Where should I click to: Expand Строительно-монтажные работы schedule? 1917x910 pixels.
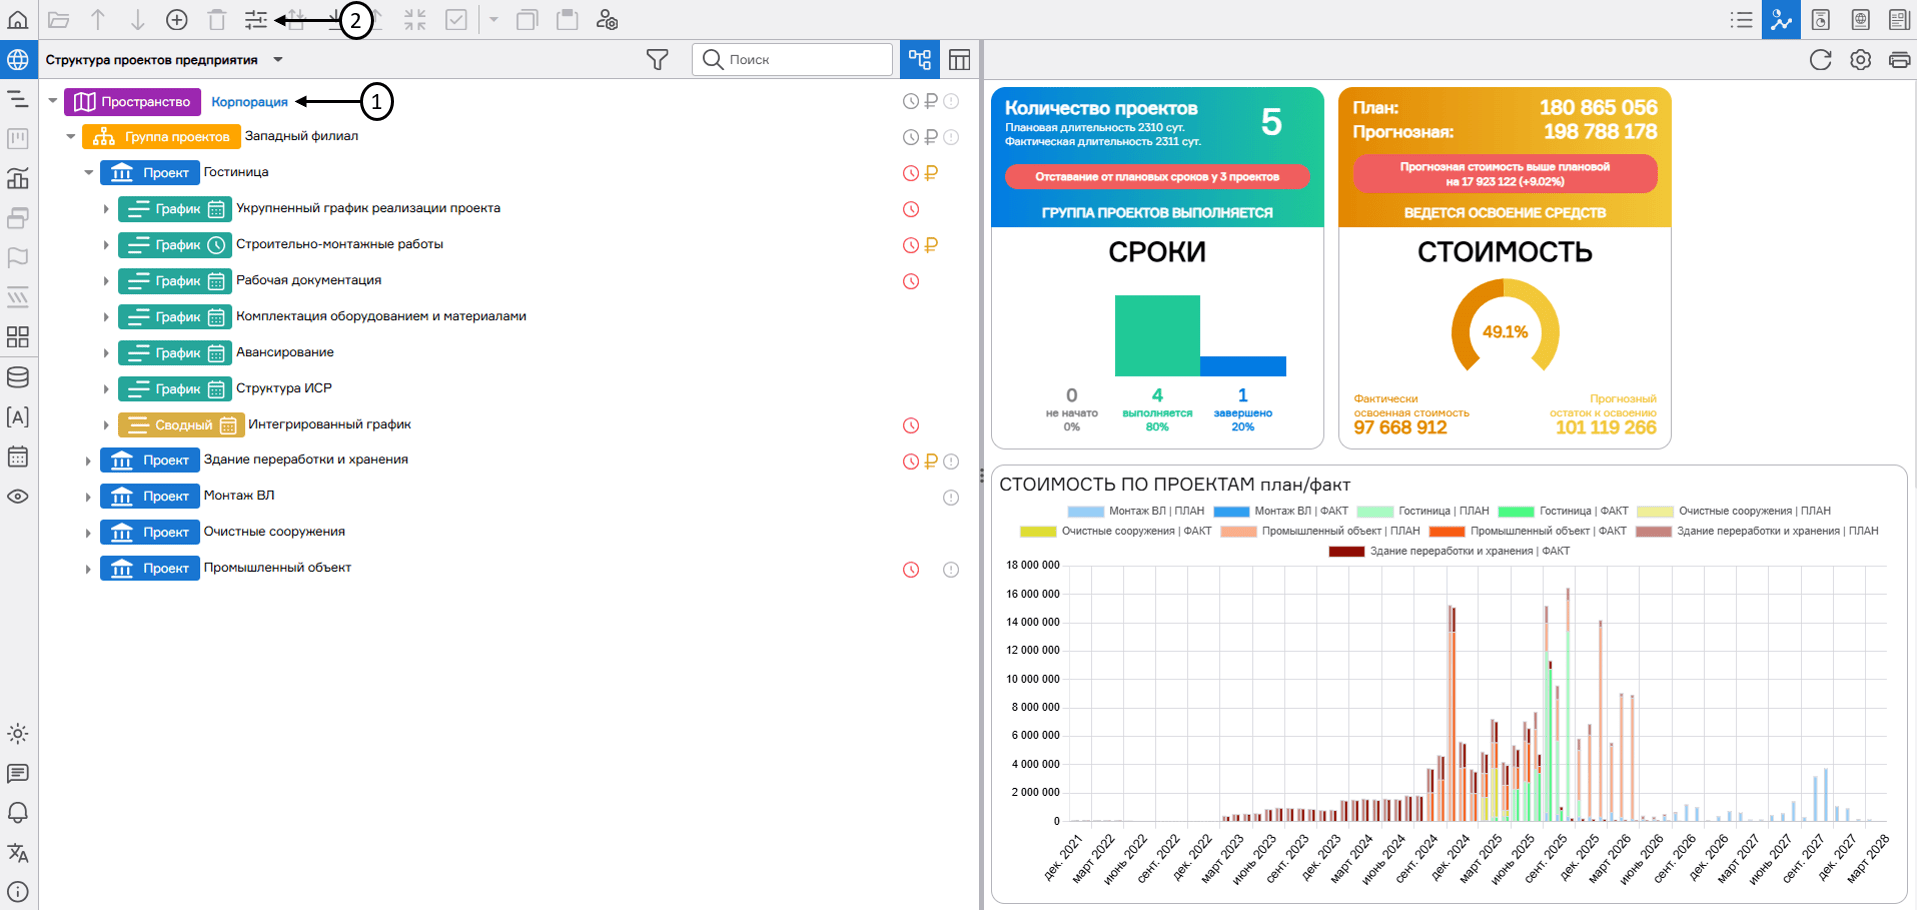[x=106, y=245]
